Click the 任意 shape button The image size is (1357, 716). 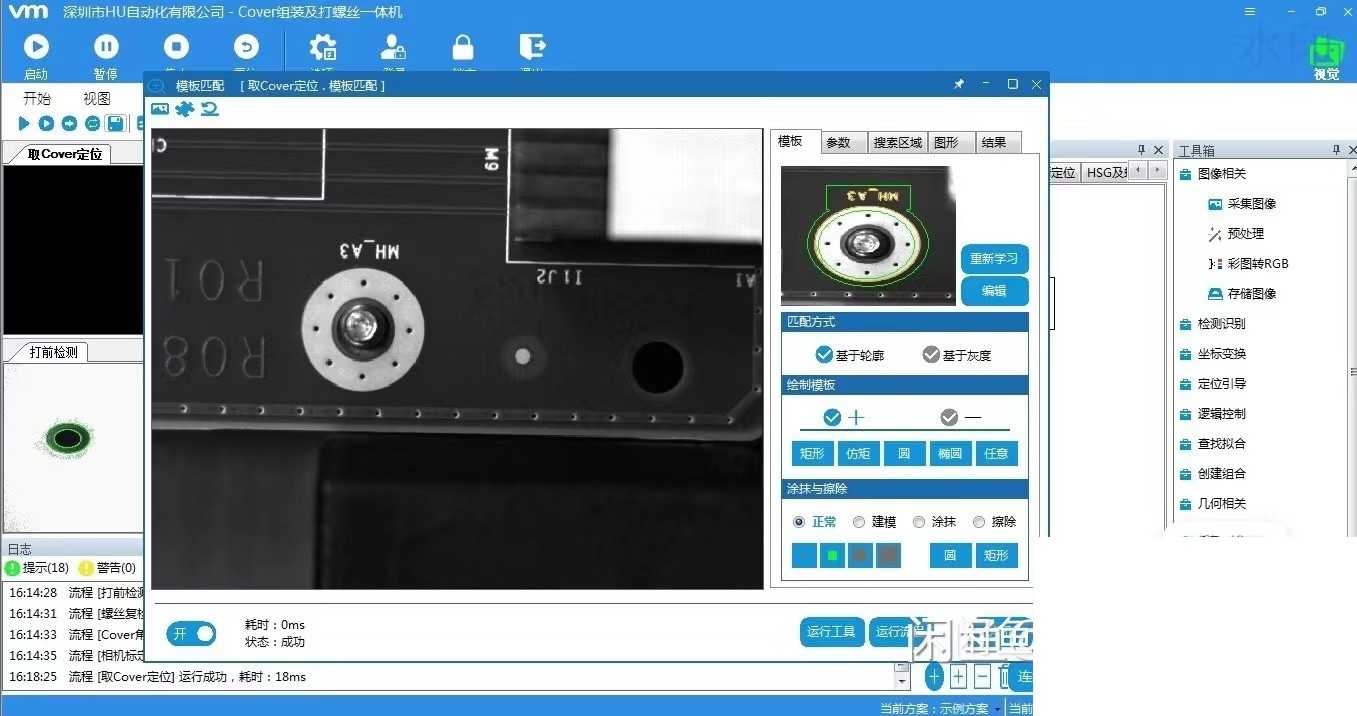[x=997, y=453]
